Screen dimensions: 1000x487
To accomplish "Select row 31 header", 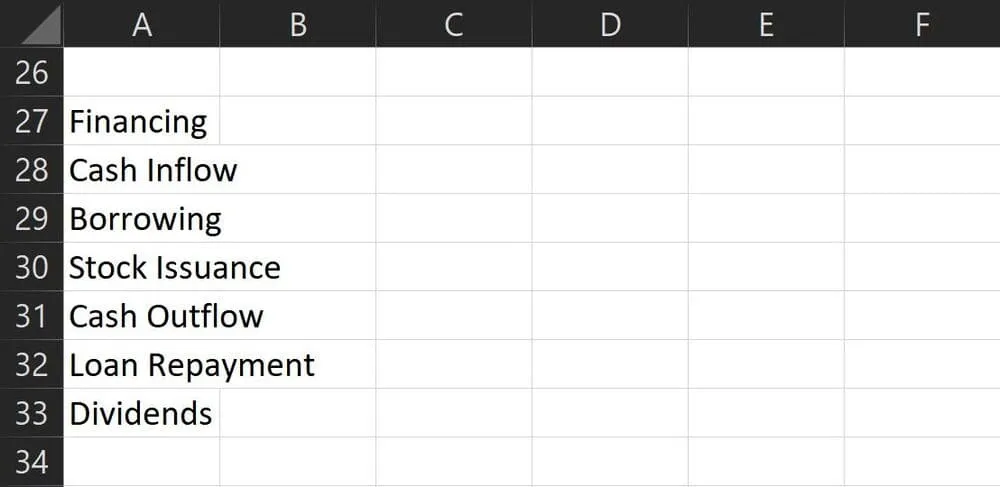I will tap(32, 316).
